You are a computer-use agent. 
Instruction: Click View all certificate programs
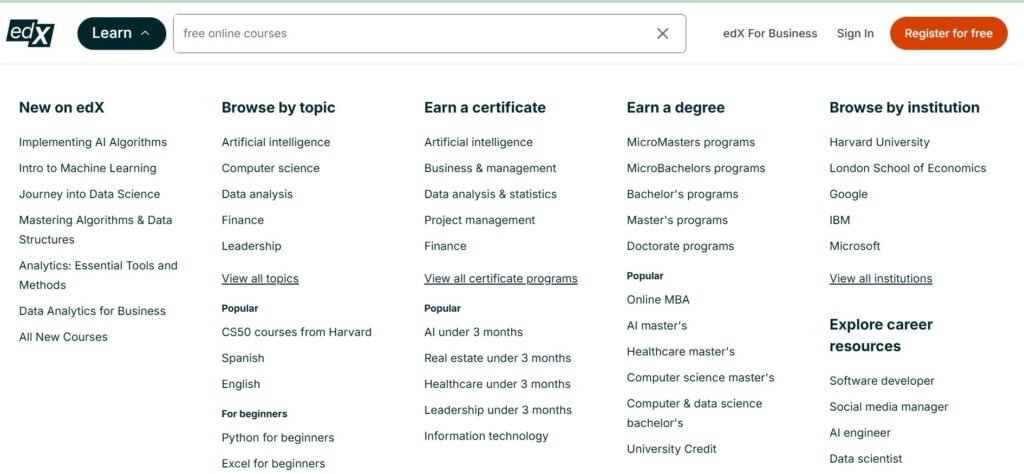point(501,279)
